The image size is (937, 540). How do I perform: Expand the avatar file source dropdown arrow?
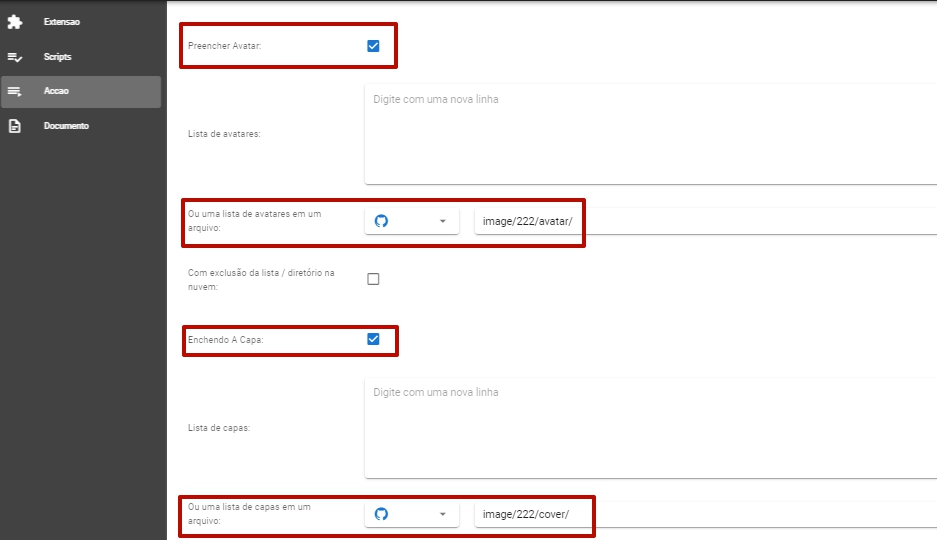pos(443,221)
